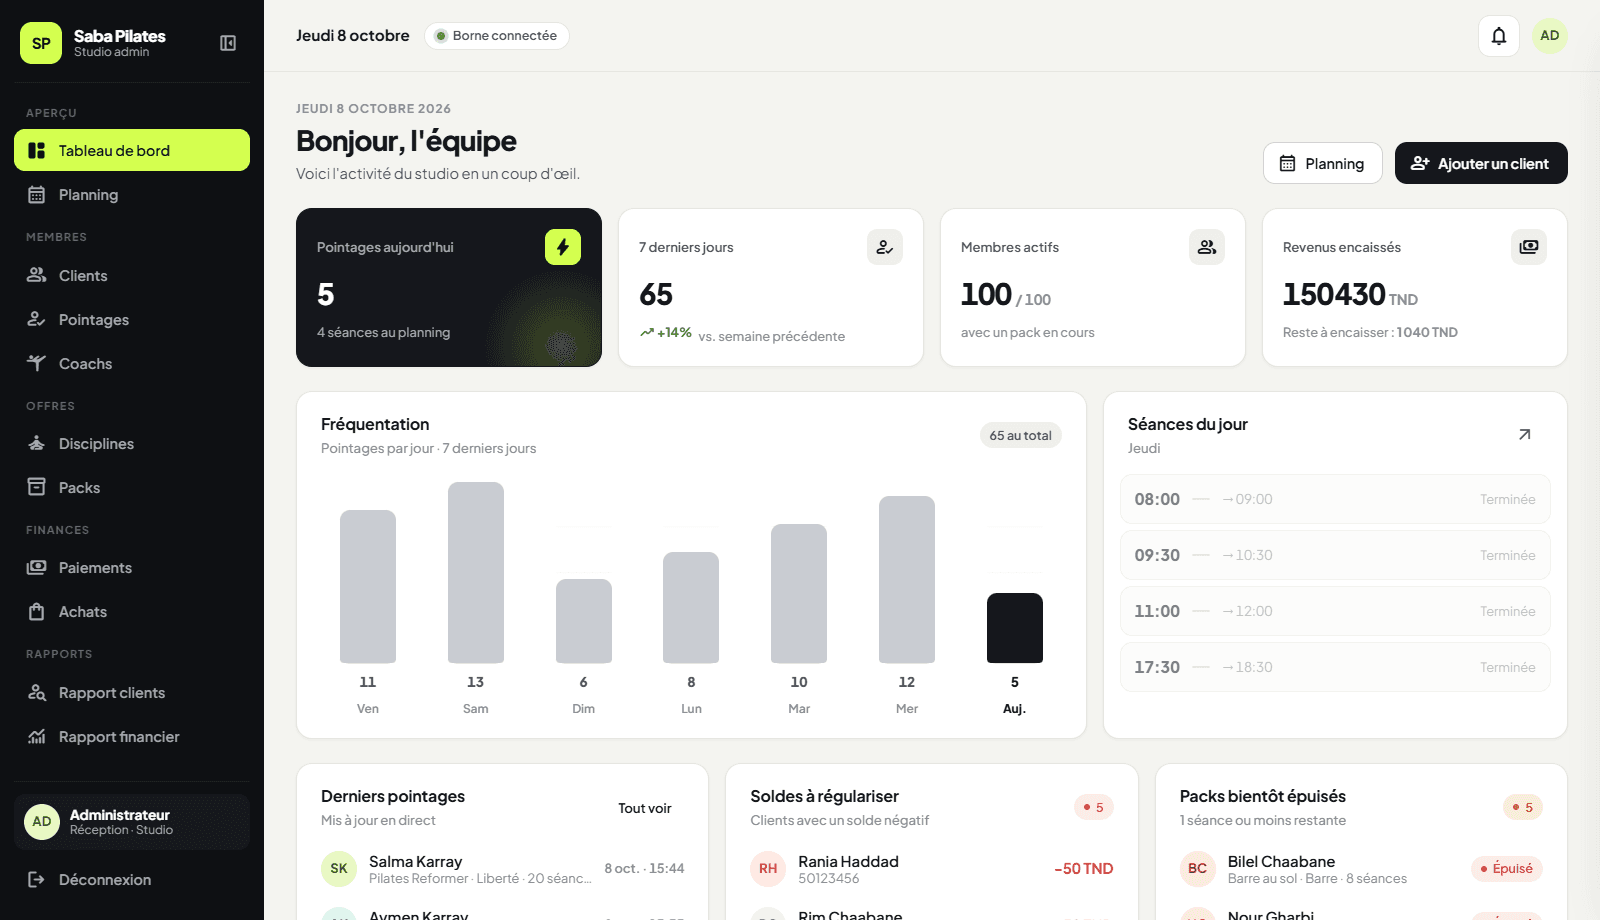Open the AD user avatar menu
1600x920 pixels.
tap(1550, 36)
